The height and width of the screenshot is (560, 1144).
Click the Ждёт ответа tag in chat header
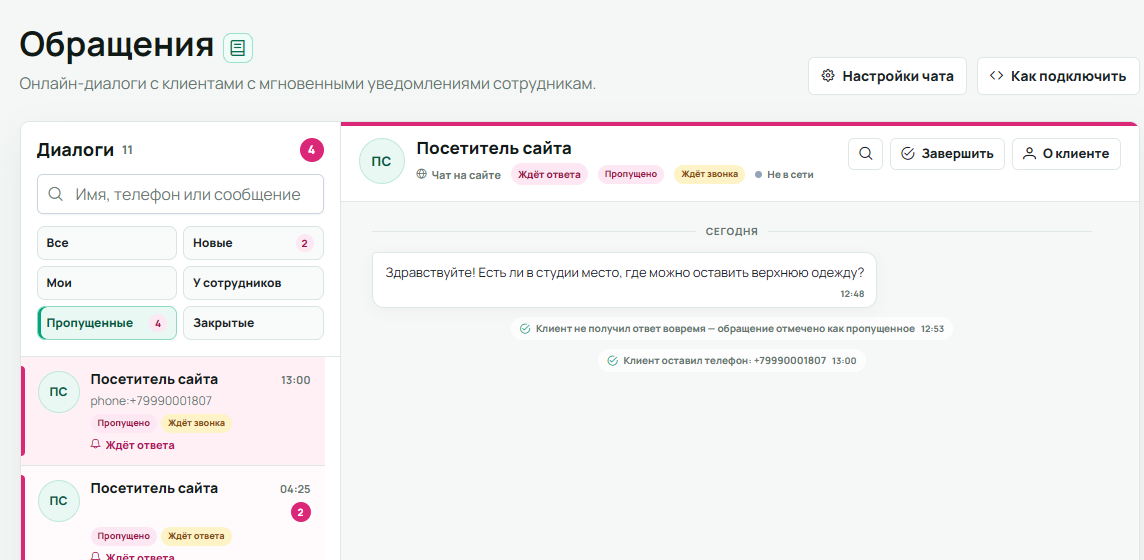pyautogui.click(x=549, y=174)
